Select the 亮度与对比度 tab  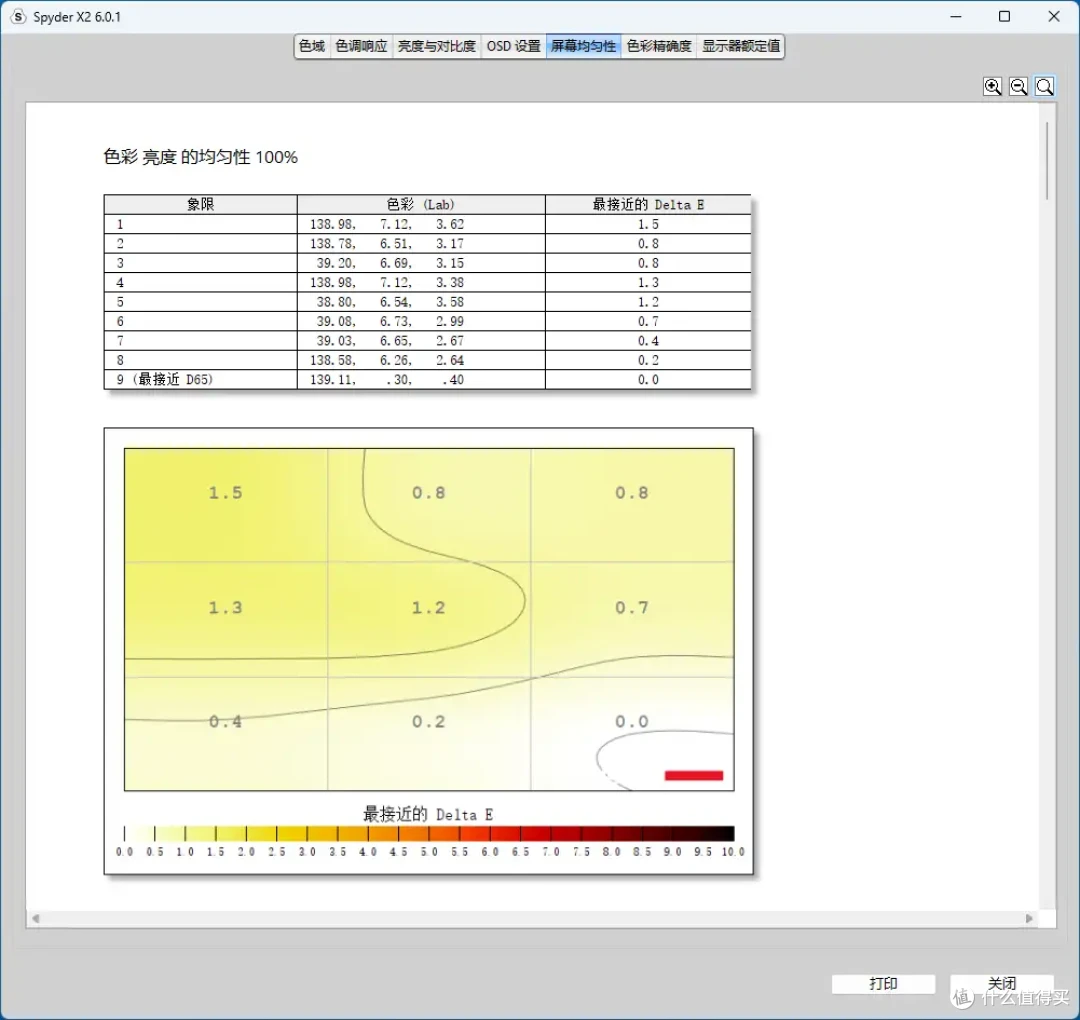[437, 46]
